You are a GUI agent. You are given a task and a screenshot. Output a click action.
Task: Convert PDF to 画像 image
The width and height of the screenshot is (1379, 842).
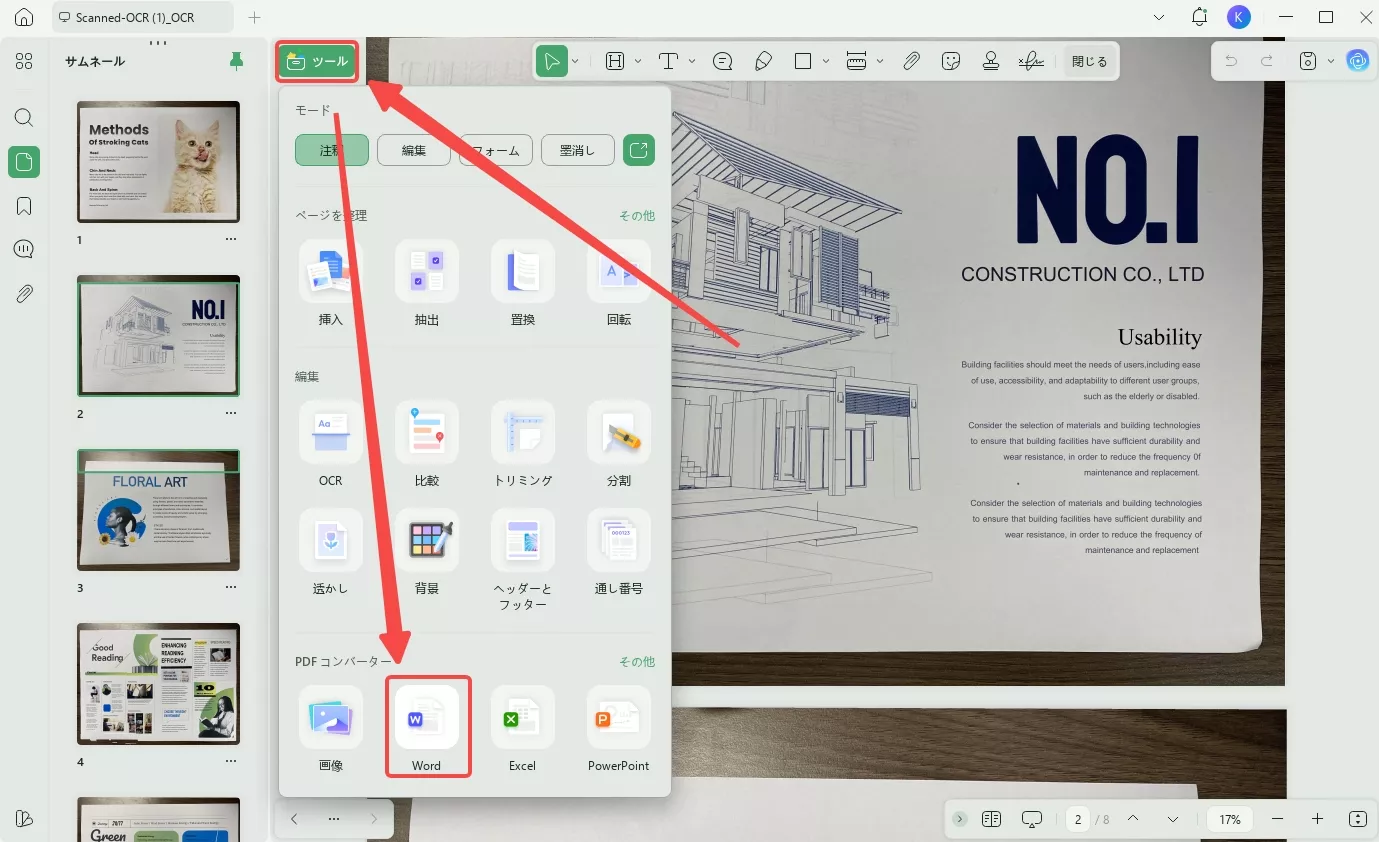[x=331, y=729]
